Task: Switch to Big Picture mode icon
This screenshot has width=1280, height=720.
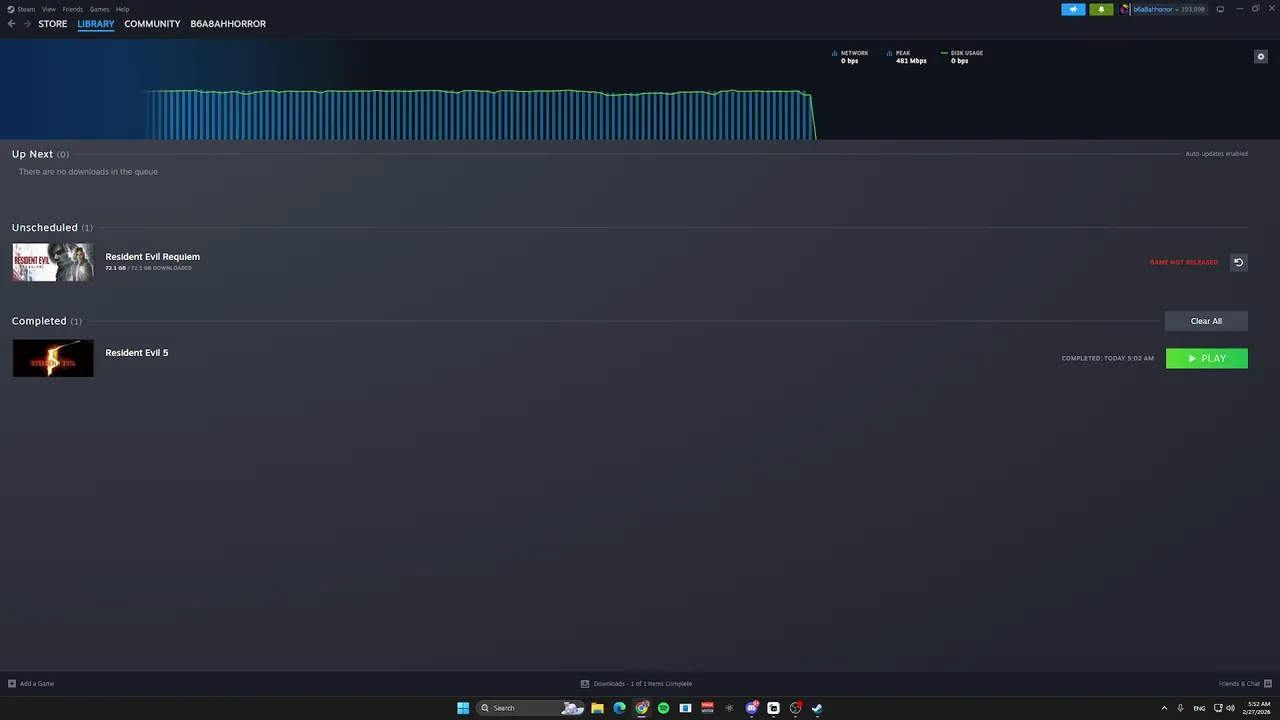Action: click(x=1220, y=9)
